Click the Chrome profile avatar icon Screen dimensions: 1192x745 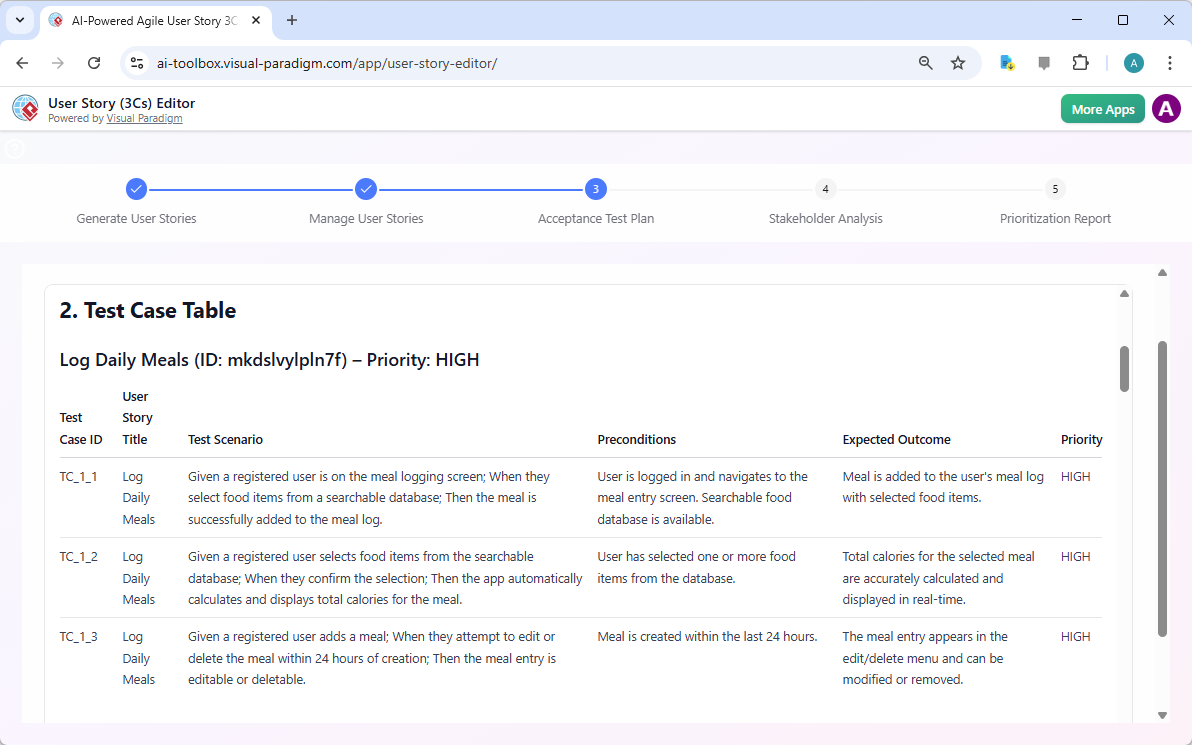[1133, 62]
